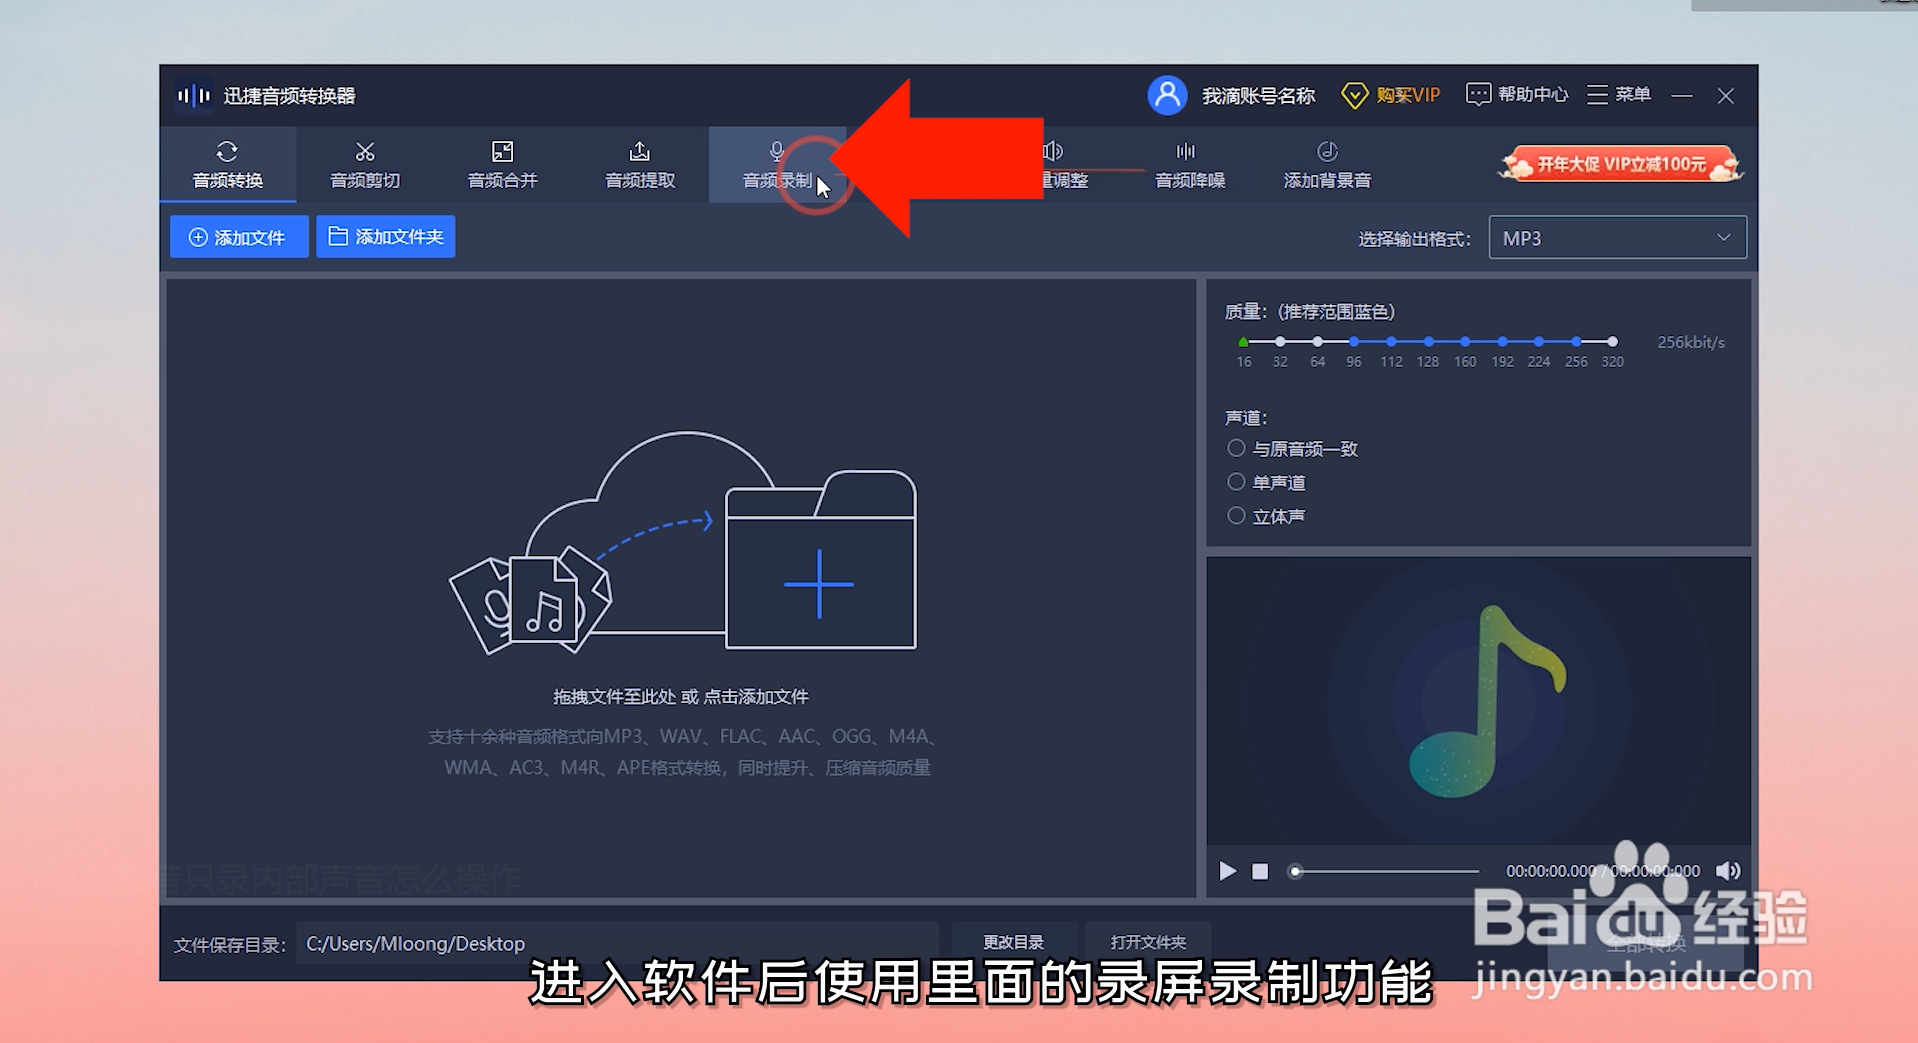The height and width of the screenshot is (1043, 1918).
Task: Click the 帮助中心 chat icon
Action: [x=1478, y=94]
